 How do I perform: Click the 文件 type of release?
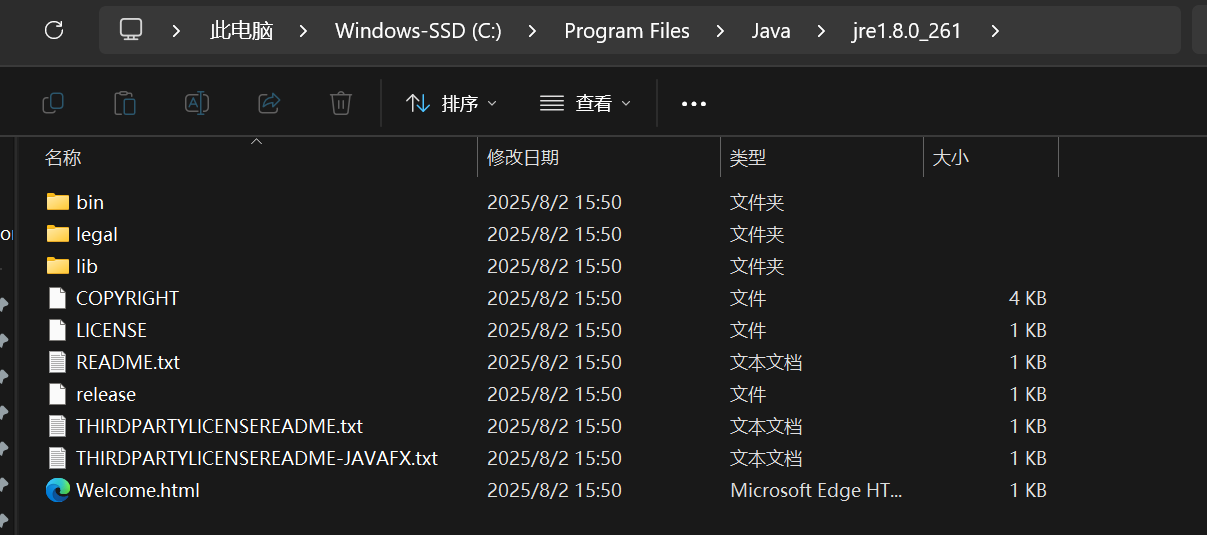tap(748, 394)
